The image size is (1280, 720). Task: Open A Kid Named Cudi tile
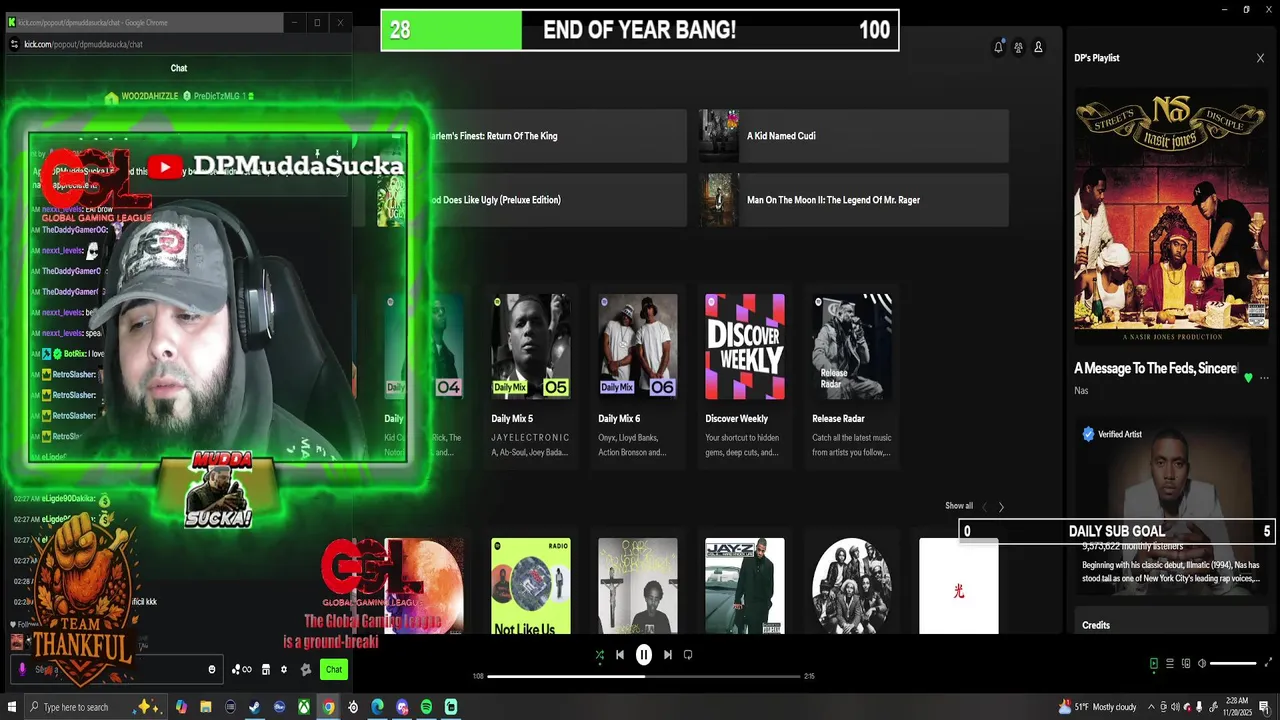(x=854, y=136)
